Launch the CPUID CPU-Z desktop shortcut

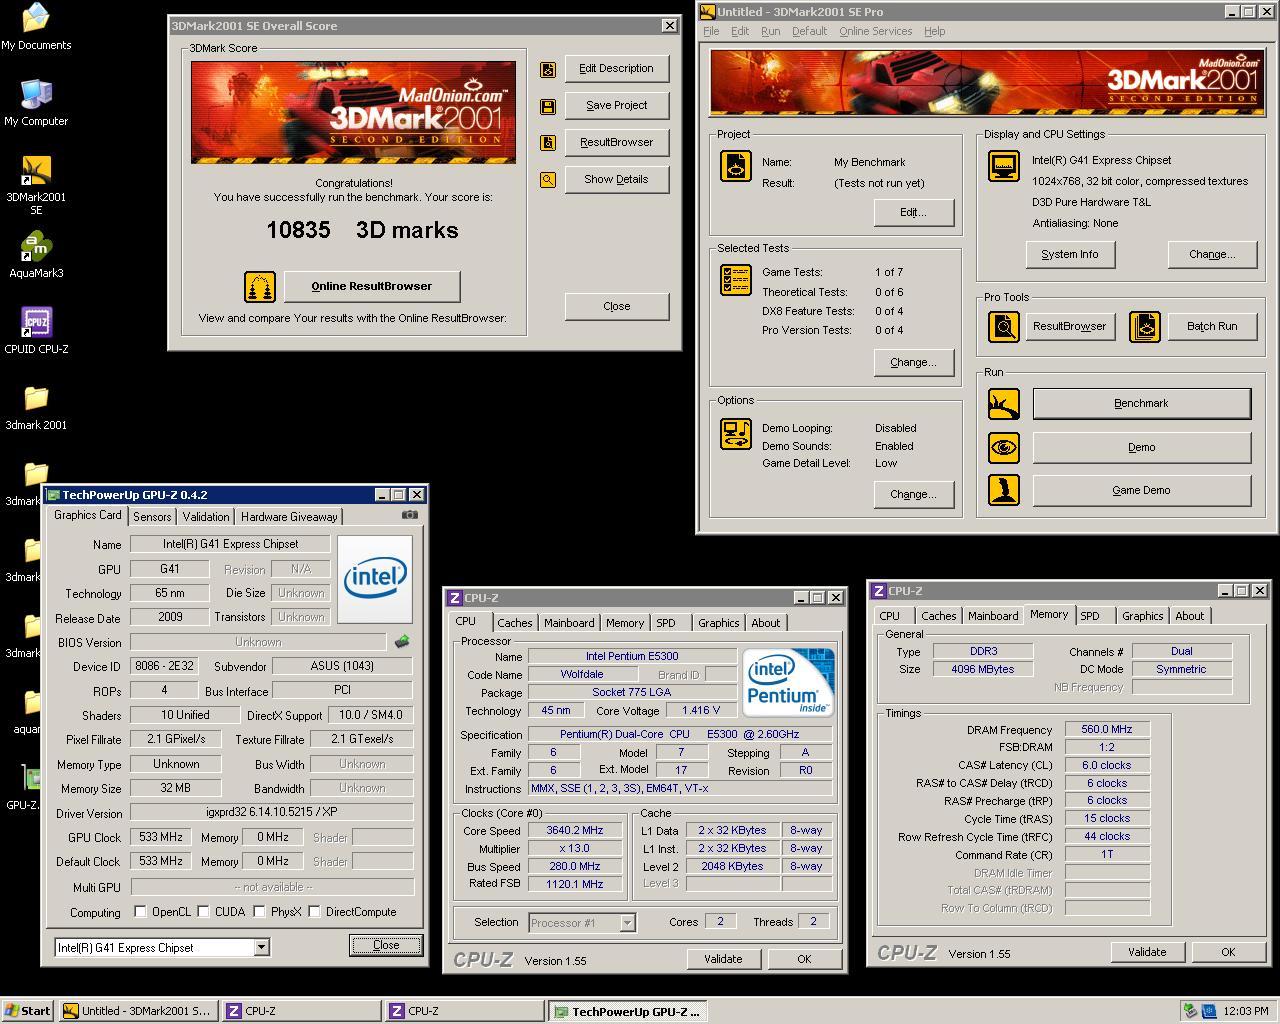pos(36,331)
